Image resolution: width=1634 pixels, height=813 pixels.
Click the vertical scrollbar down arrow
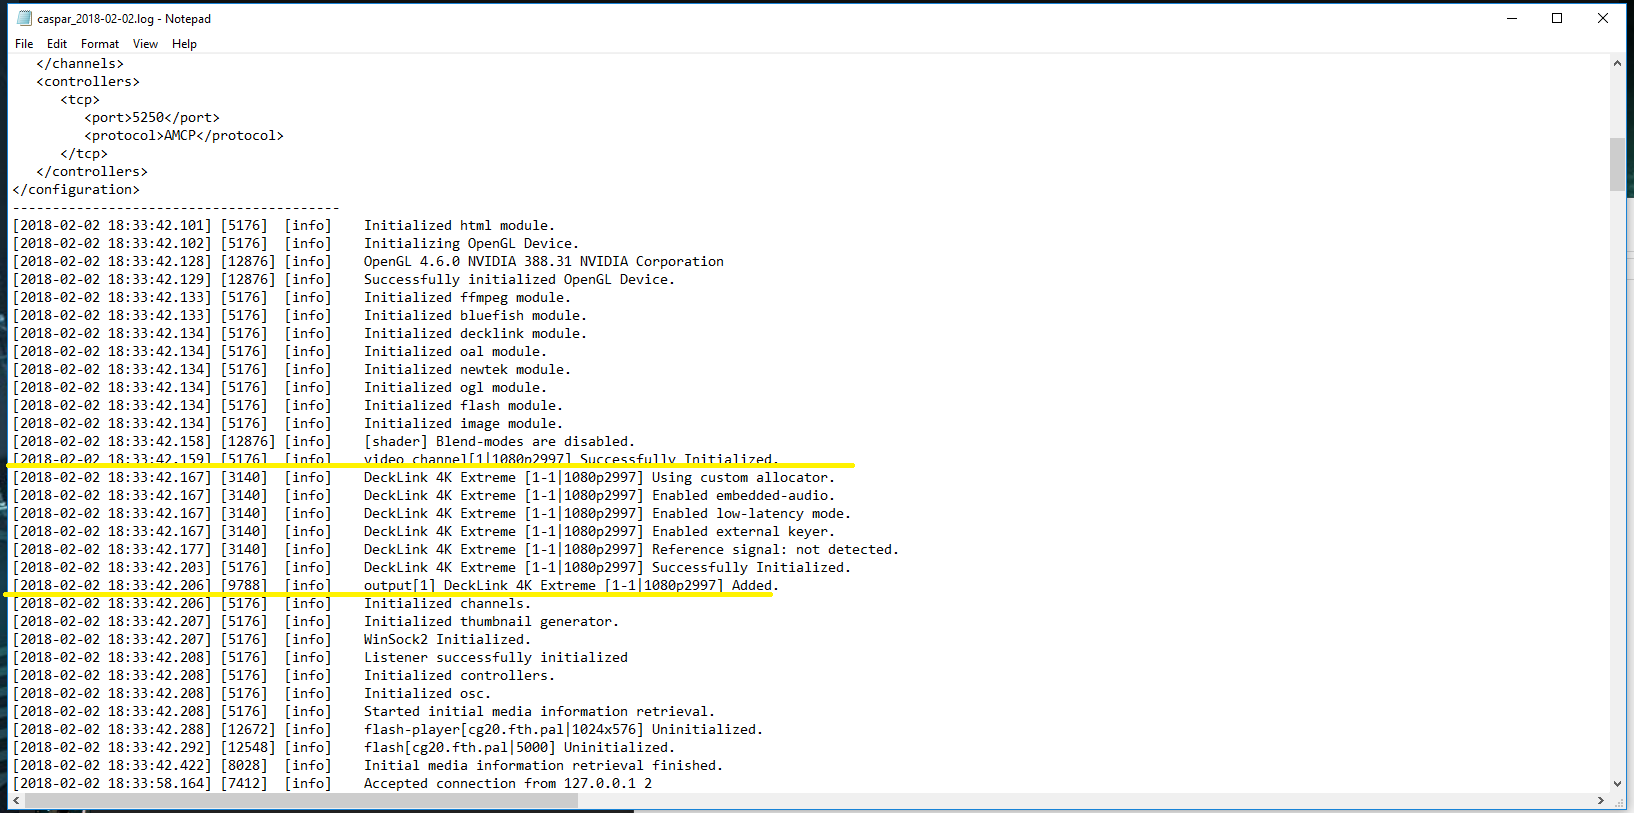pos(1617,784)
